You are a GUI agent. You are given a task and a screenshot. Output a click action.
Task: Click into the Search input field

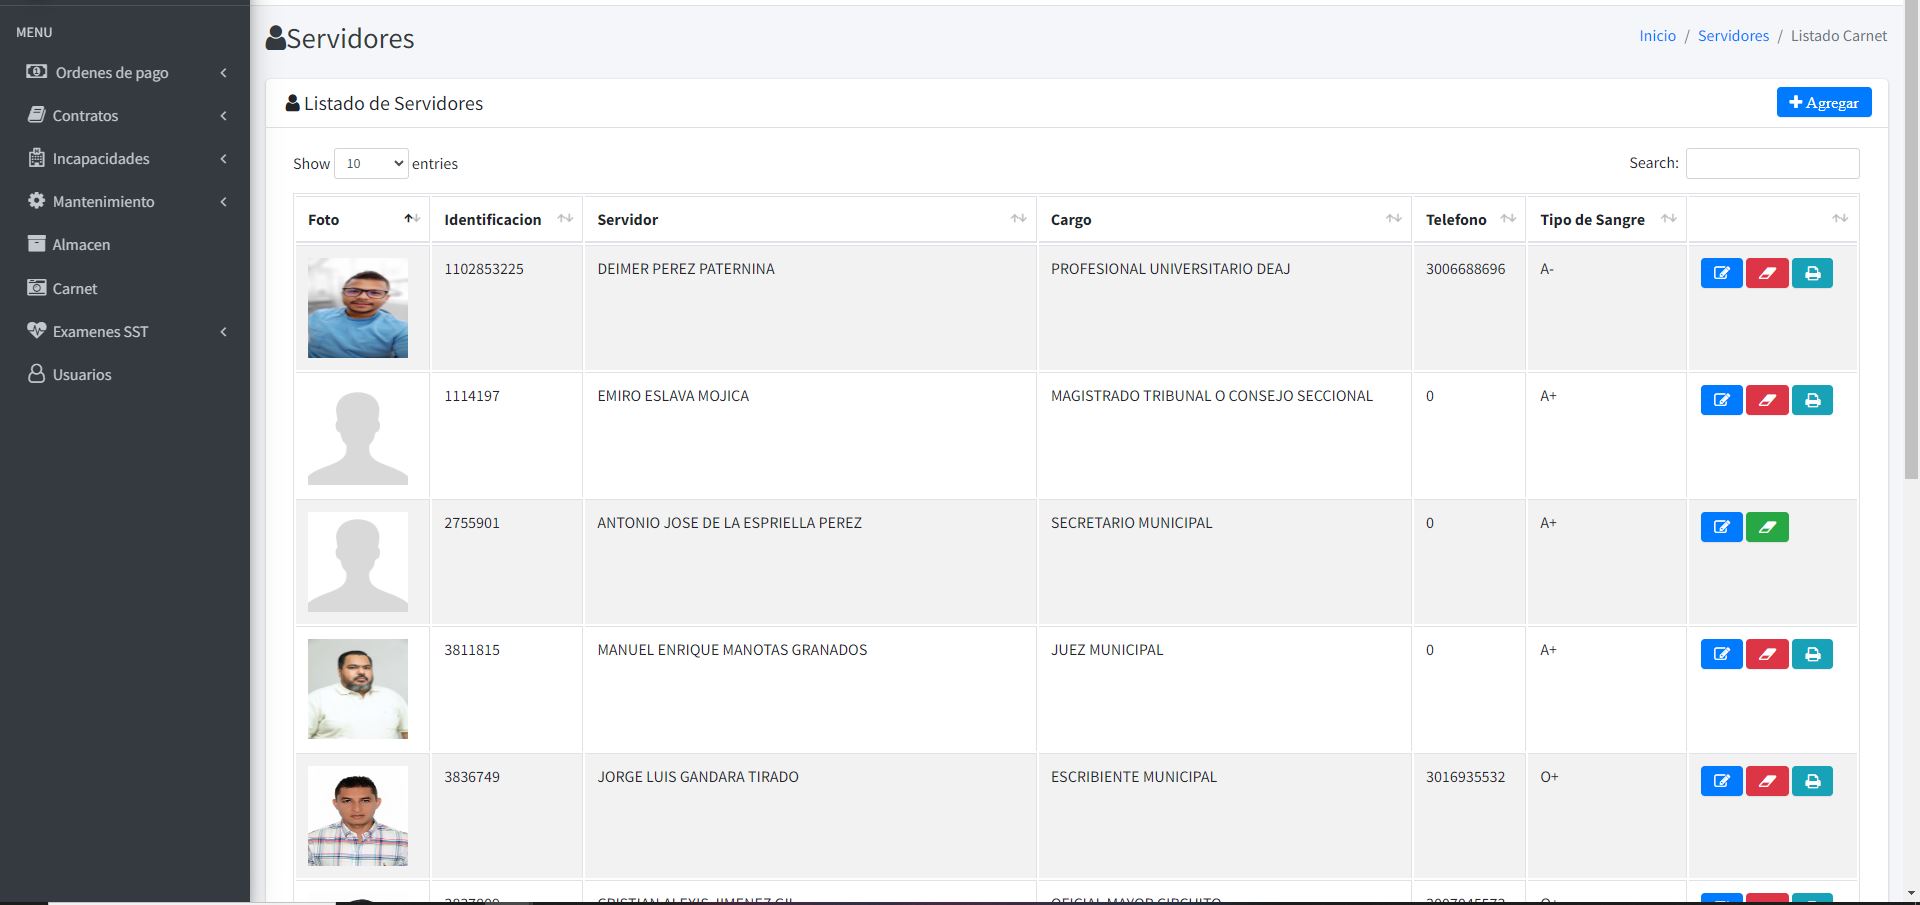(x=1772, y=164)
